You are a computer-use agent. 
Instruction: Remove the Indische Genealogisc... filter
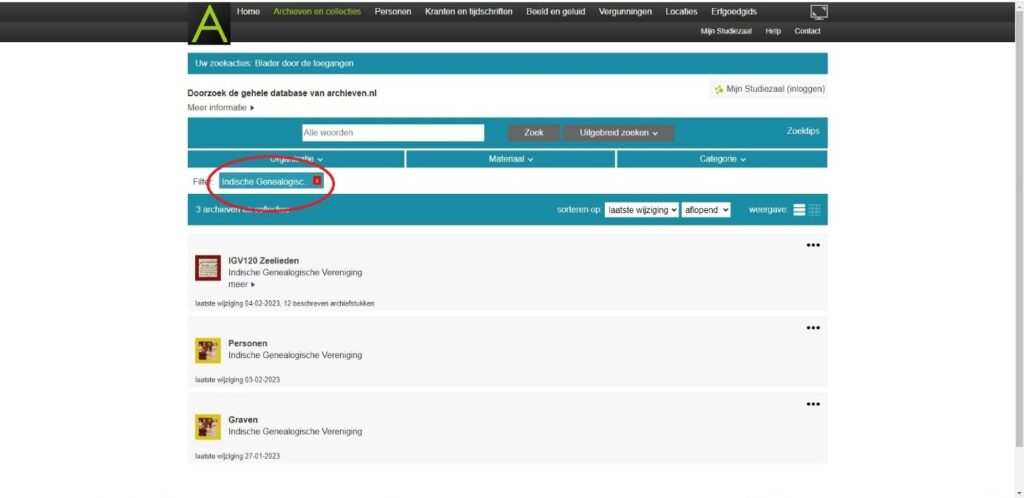pos(317,181)
